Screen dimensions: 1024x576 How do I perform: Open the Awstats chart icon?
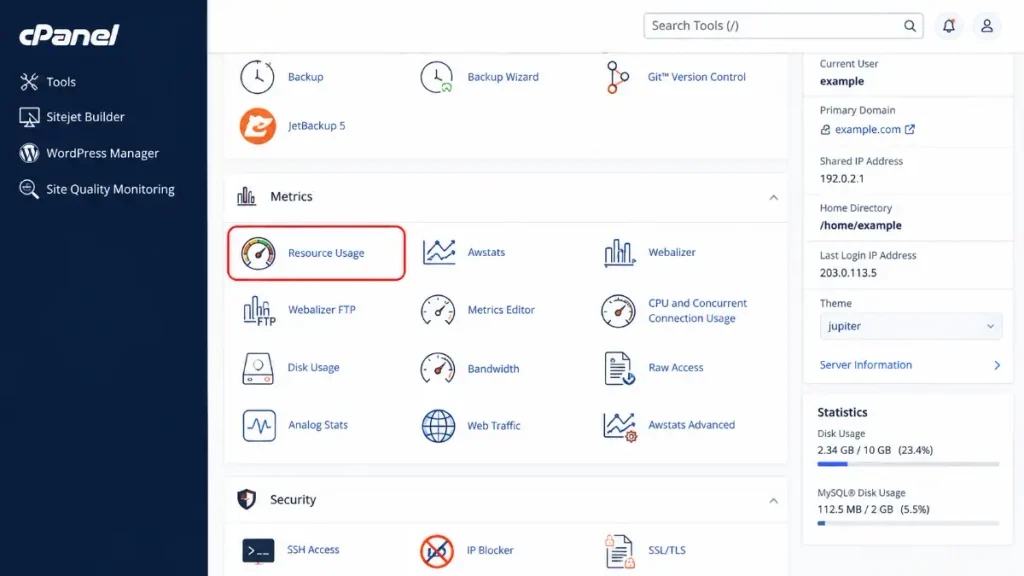pos(438,252)
